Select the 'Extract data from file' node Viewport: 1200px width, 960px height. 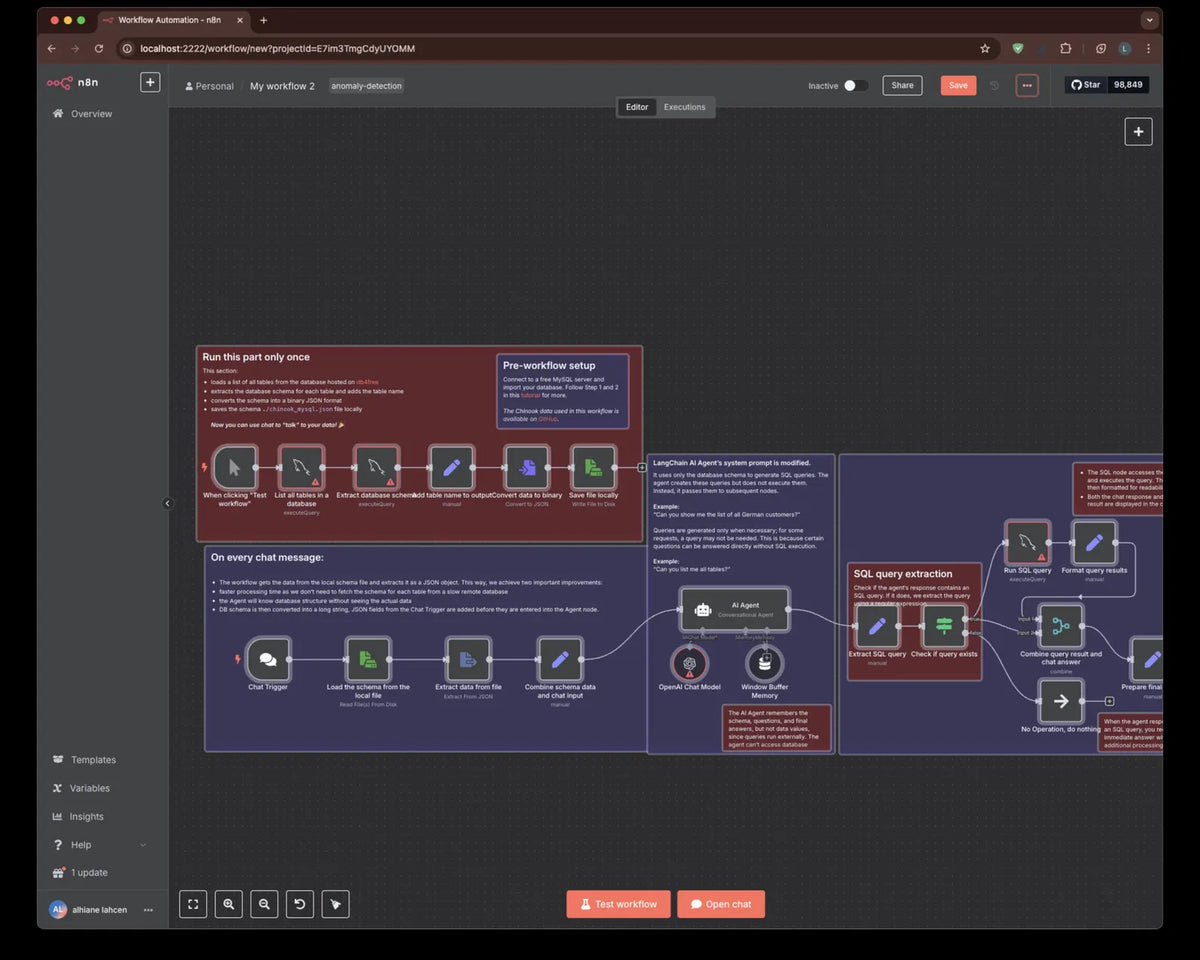[x=468, y=659]
